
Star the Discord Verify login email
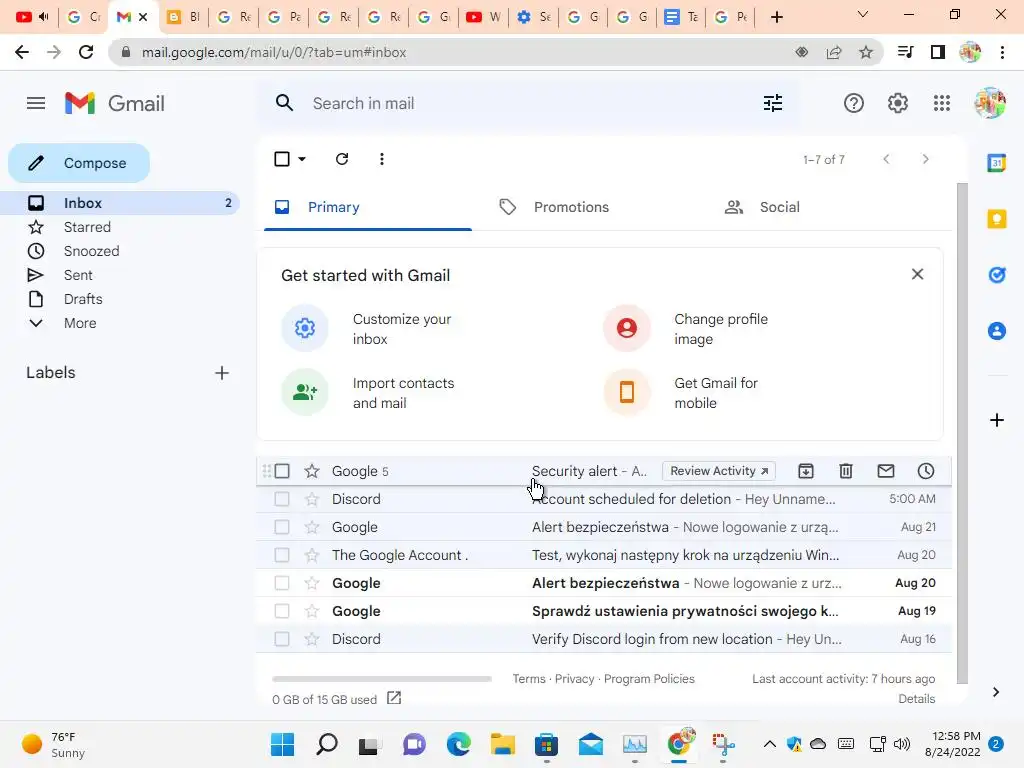point(312,639)
